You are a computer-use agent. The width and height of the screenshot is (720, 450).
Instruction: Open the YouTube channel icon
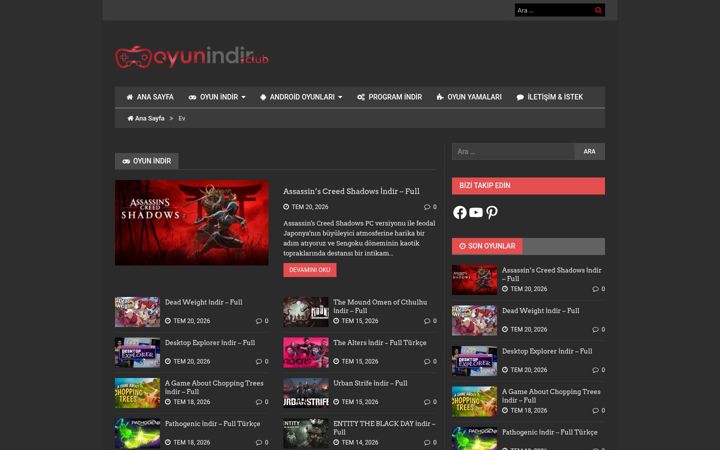point(476,212)
